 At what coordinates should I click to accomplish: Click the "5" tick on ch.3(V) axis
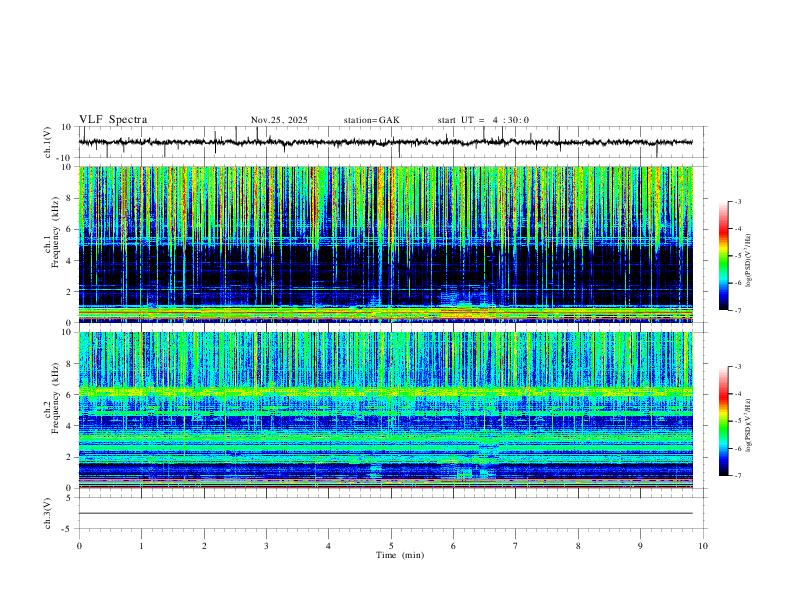[x=70, y=498]
